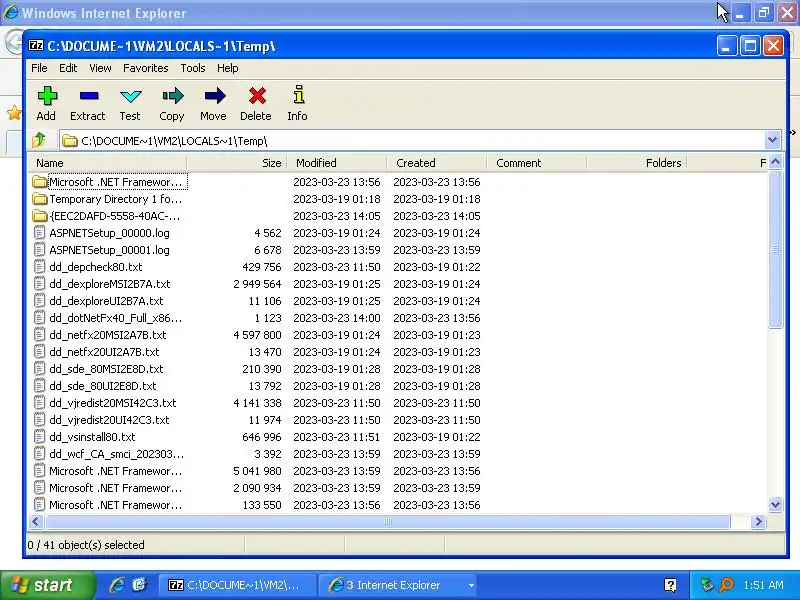The height and width of the screenshot is (600, 800).
Task: Sort the list by Name column
Action: (x=107, y=163)
